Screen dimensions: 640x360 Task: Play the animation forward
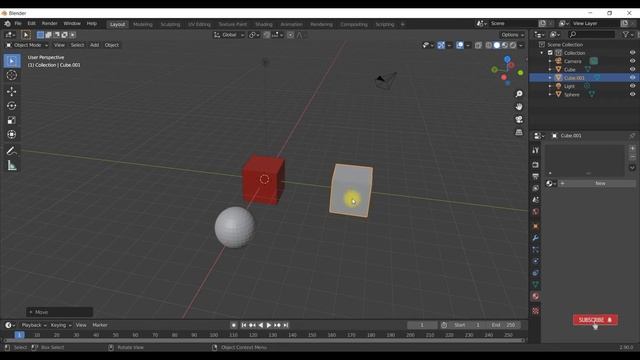(269, 325)
